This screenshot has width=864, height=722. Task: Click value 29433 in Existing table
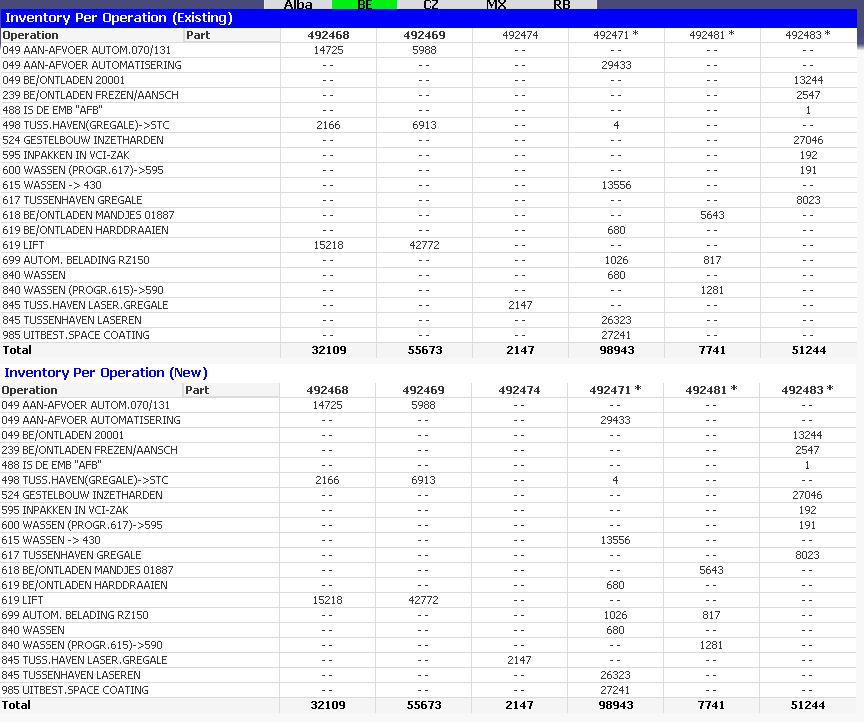coord(616,65)
